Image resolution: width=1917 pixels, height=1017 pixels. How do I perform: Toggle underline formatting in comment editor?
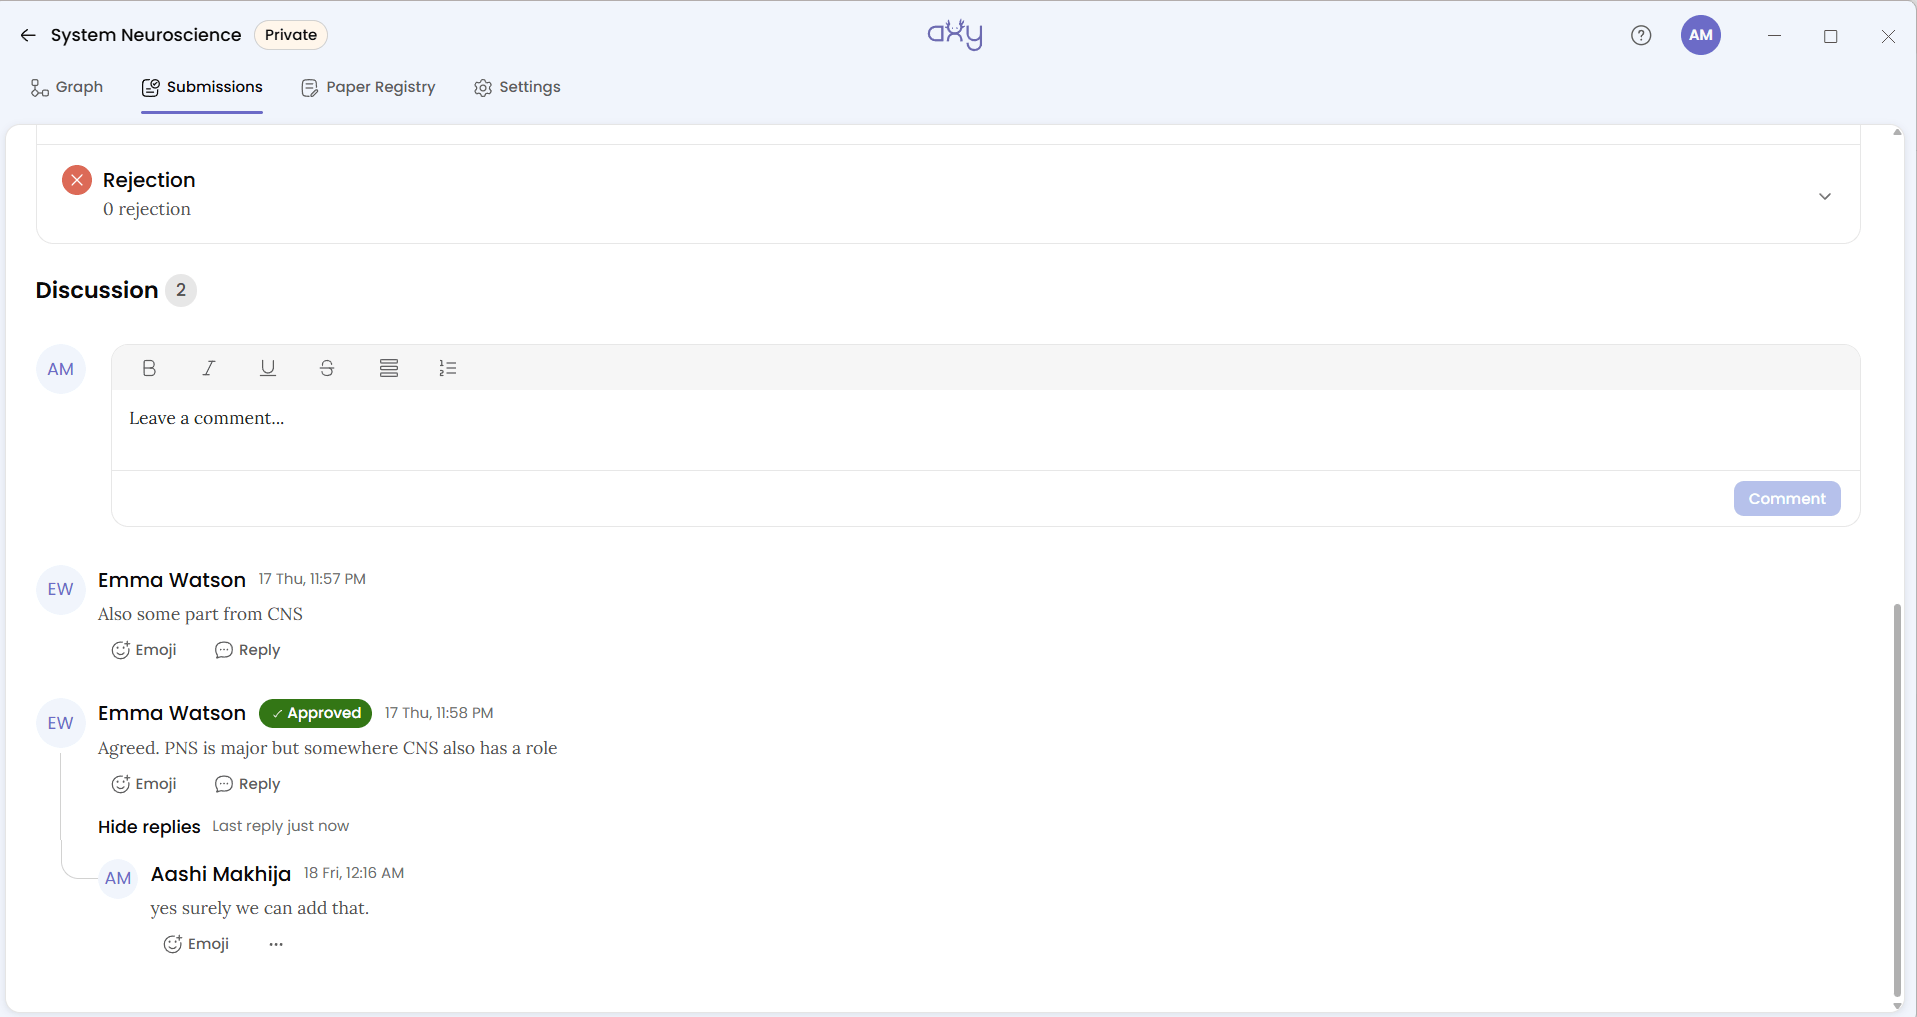point(268,368)
